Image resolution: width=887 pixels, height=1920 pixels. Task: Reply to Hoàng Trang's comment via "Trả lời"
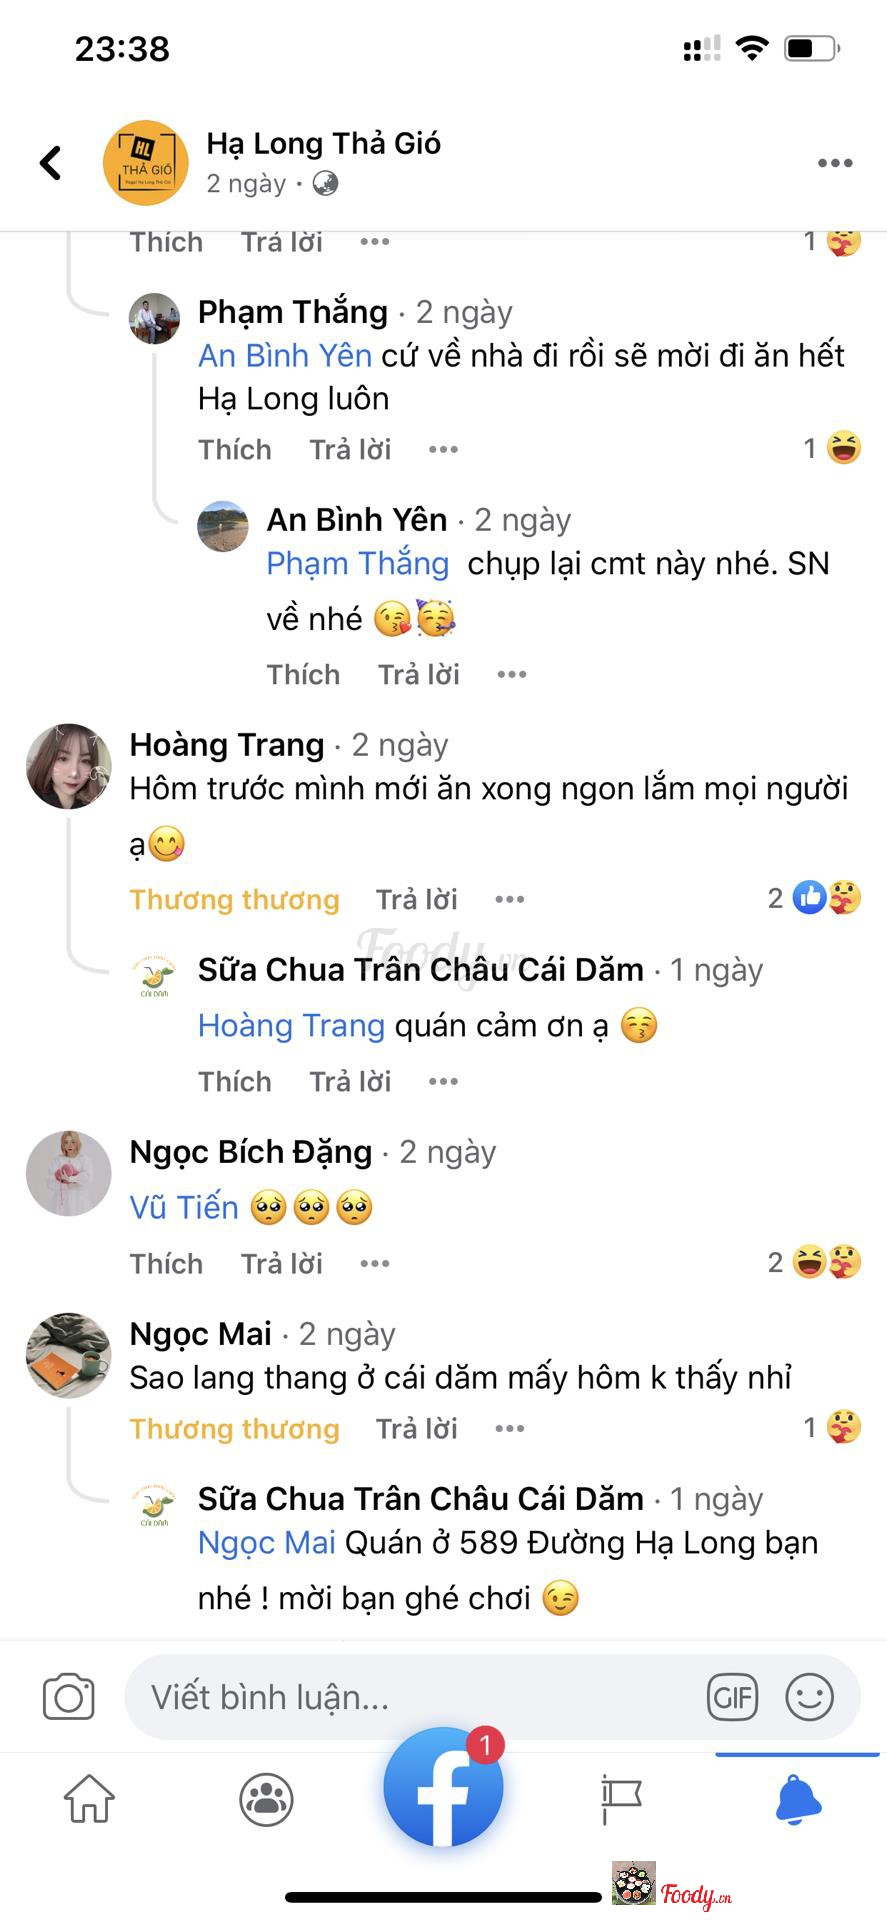(416, 900)
